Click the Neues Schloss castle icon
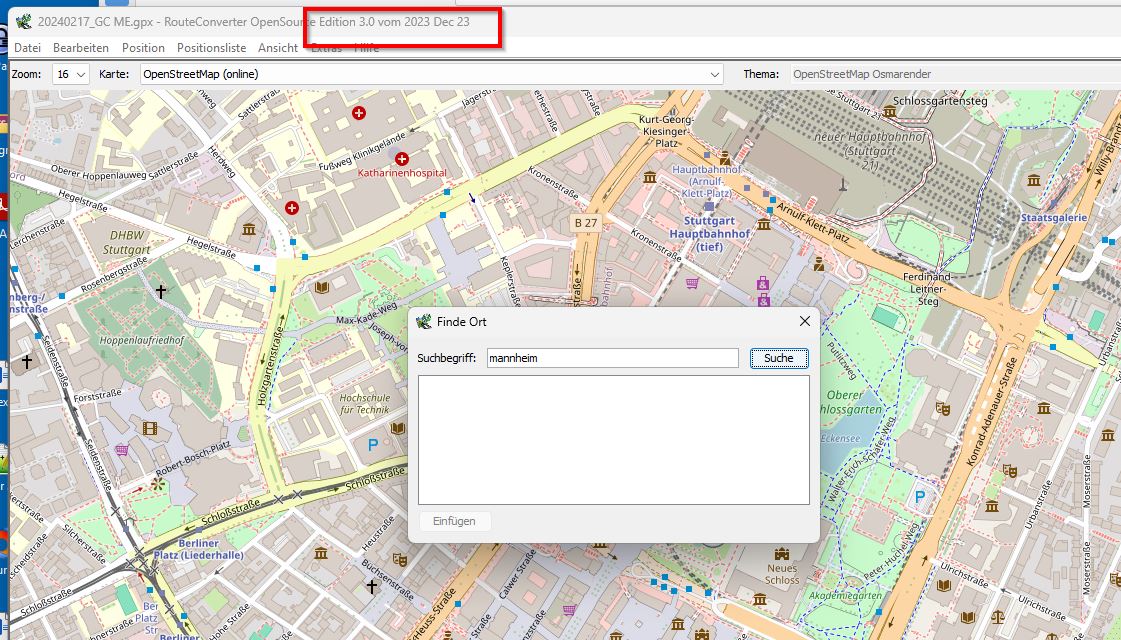 pos(781,553)
